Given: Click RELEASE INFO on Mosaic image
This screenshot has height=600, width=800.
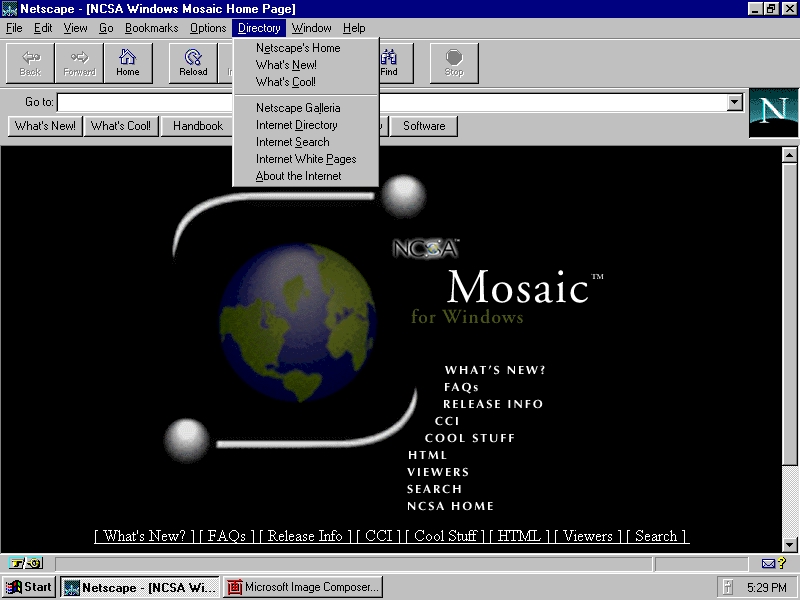Looking at the screenshot, I should coord(493,404).
